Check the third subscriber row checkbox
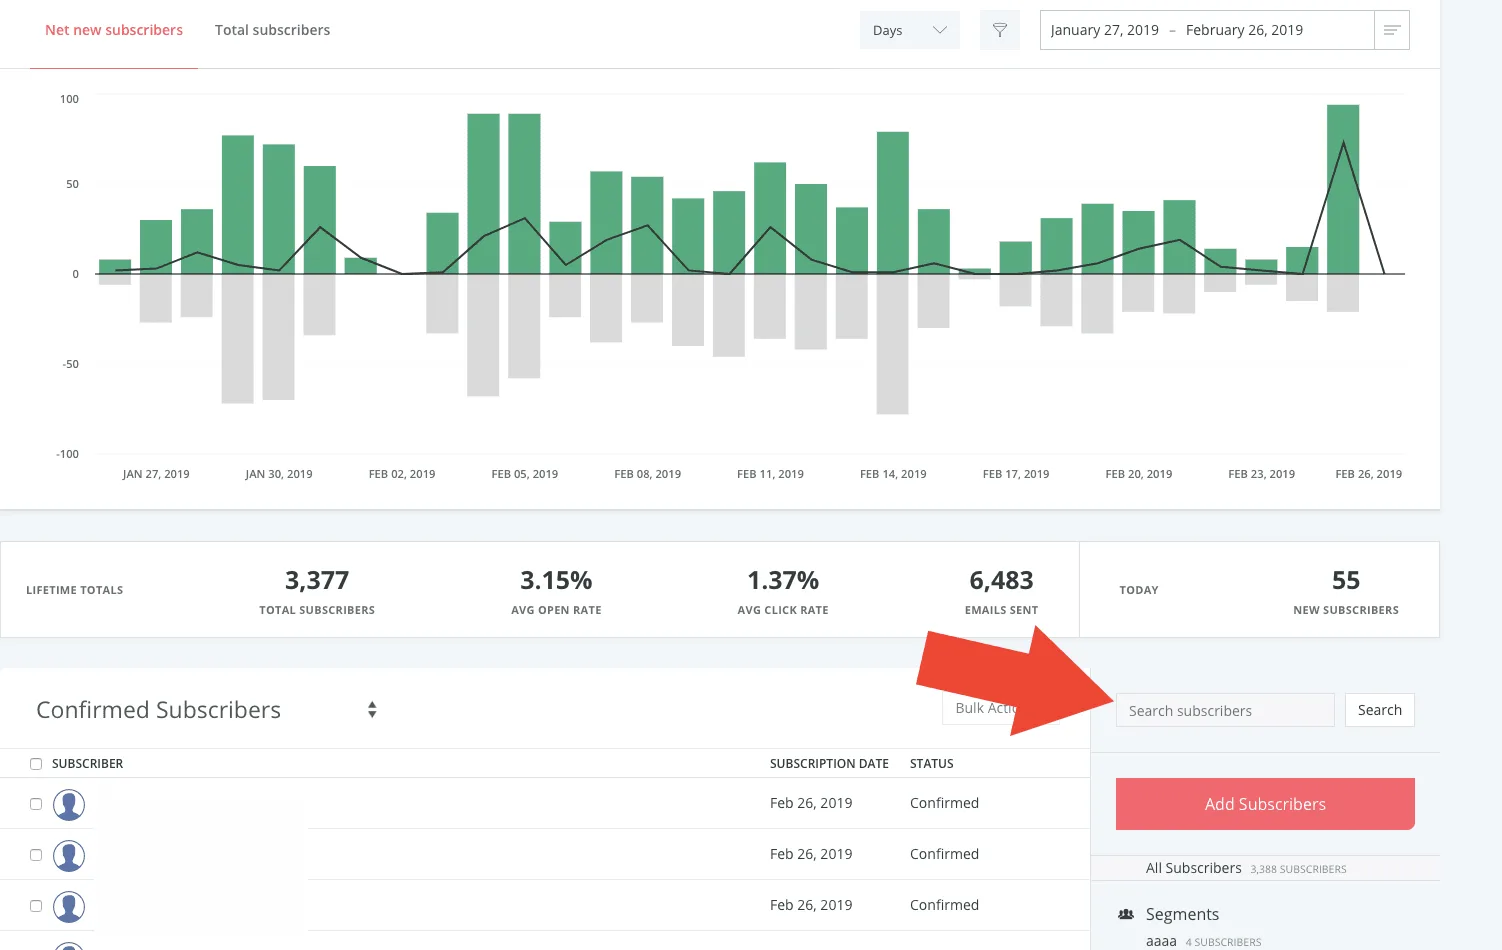 36,906
